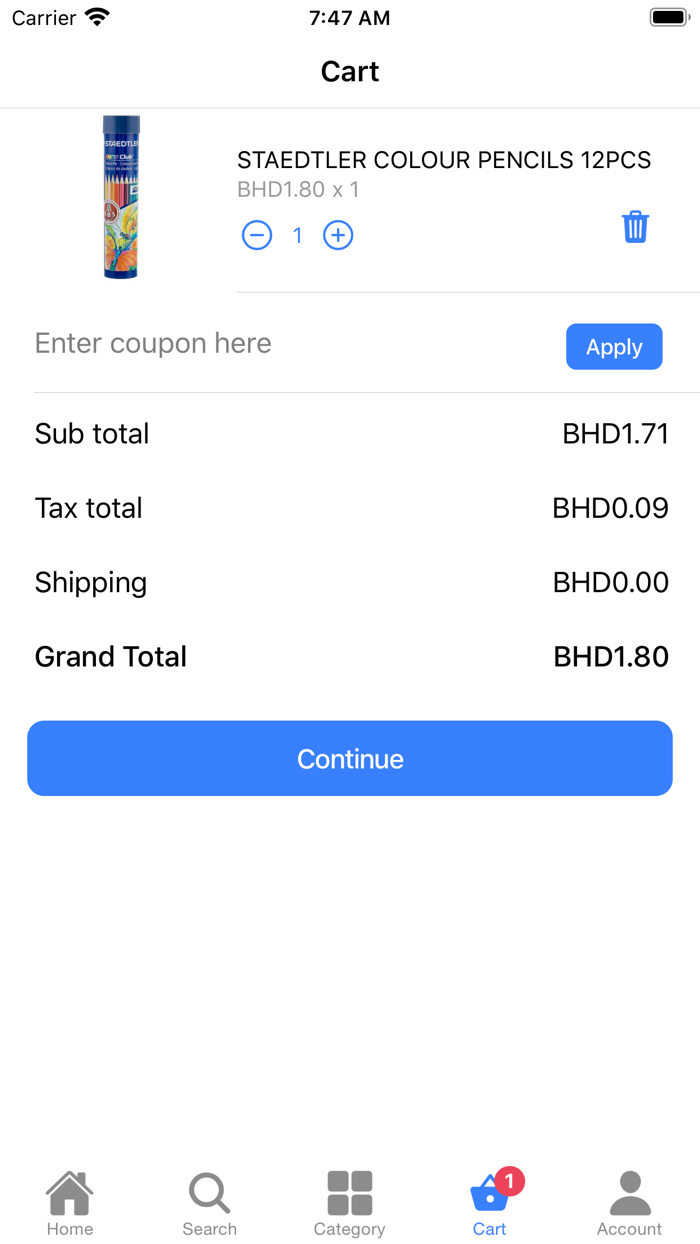Viewport: 700px width, 1244px height.
Task: Tap the Grand Total amount BHD1.80
Action: click(x=611, y=657)
